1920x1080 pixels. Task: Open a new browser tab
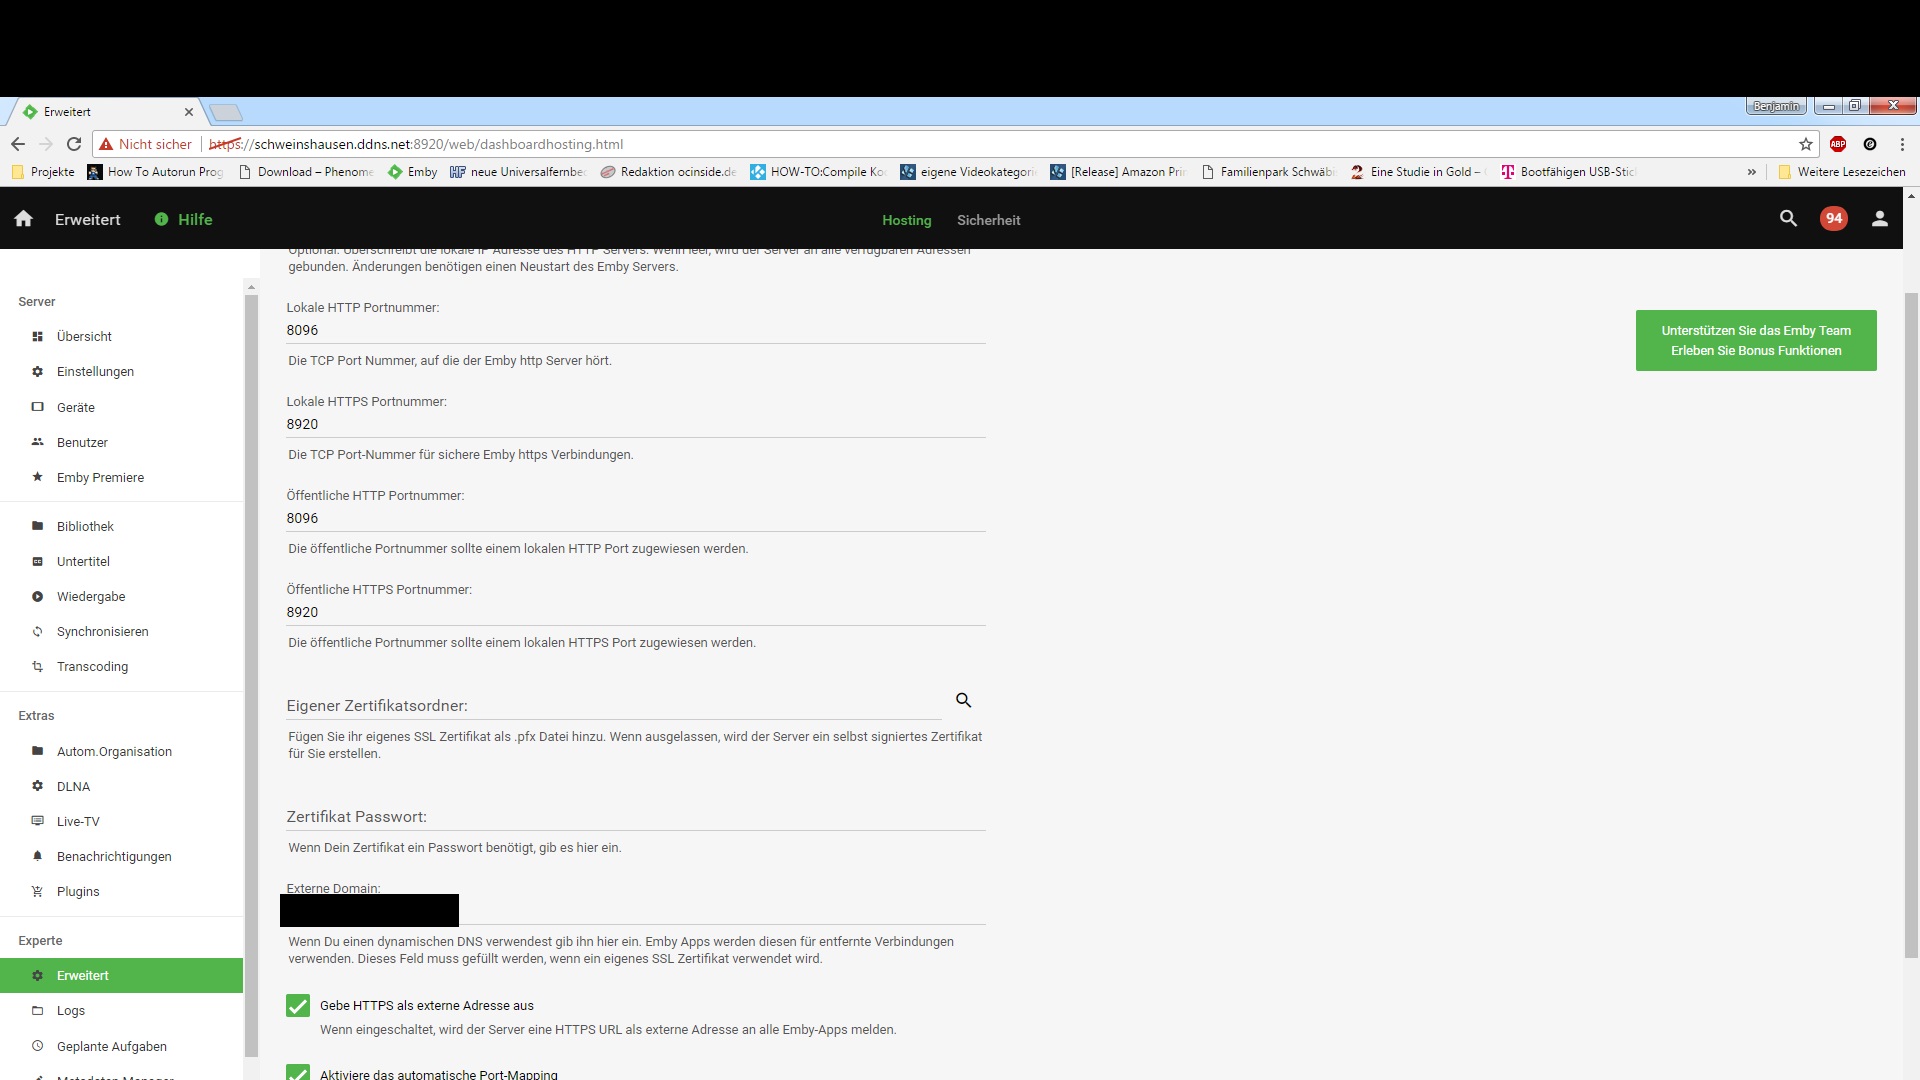(226, 112)
